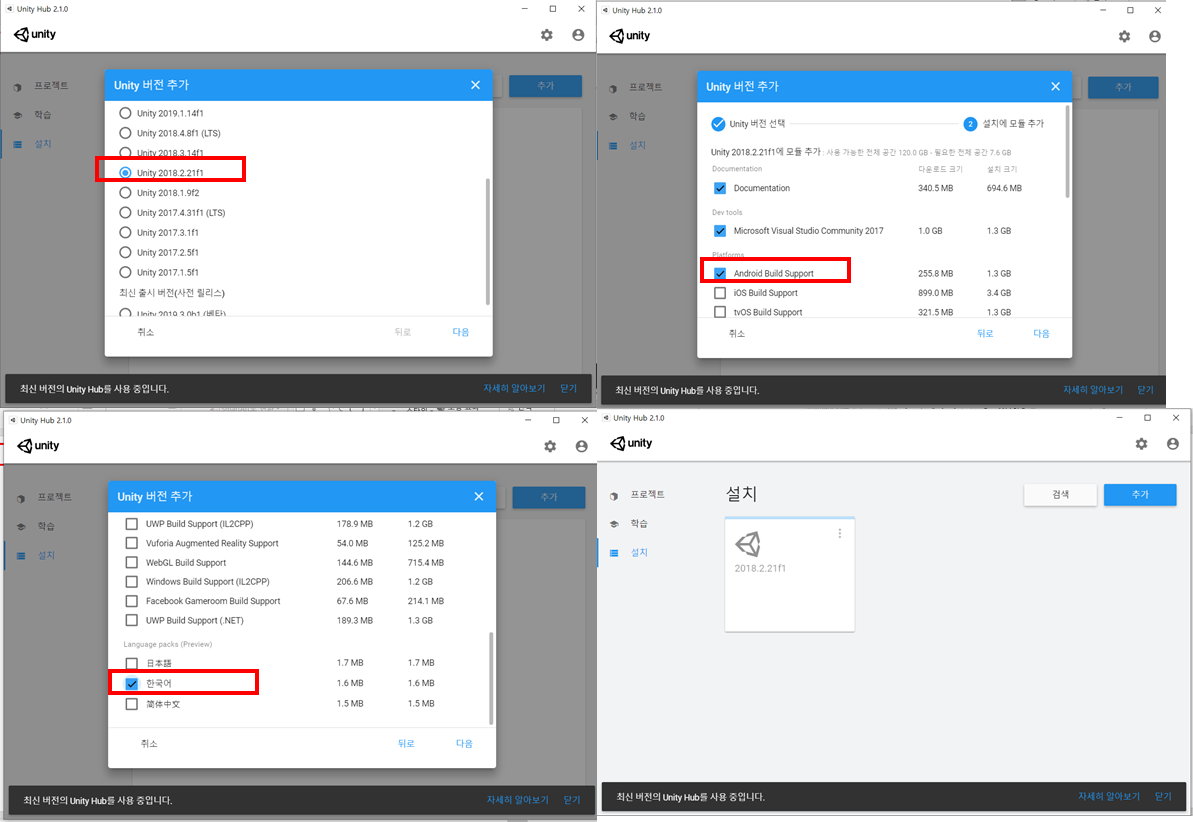Open account icon in the language-packs window

[581, 447]
